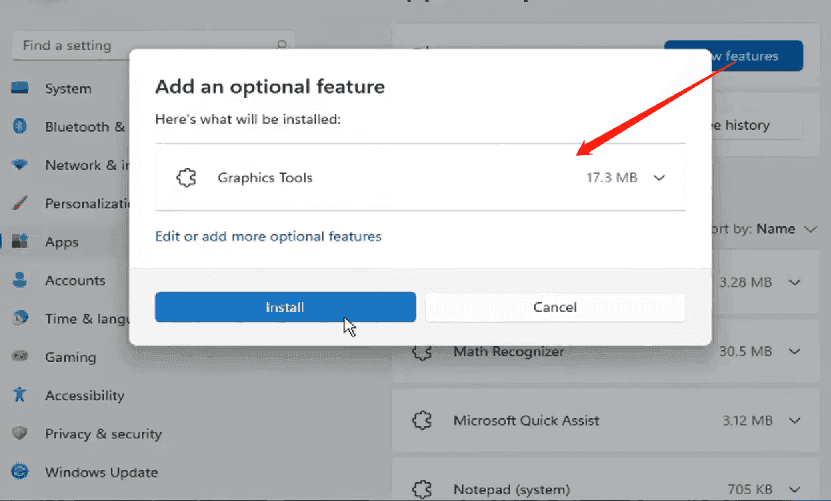
Task: Select the Apps category in the sidebar
Action: 61,242
